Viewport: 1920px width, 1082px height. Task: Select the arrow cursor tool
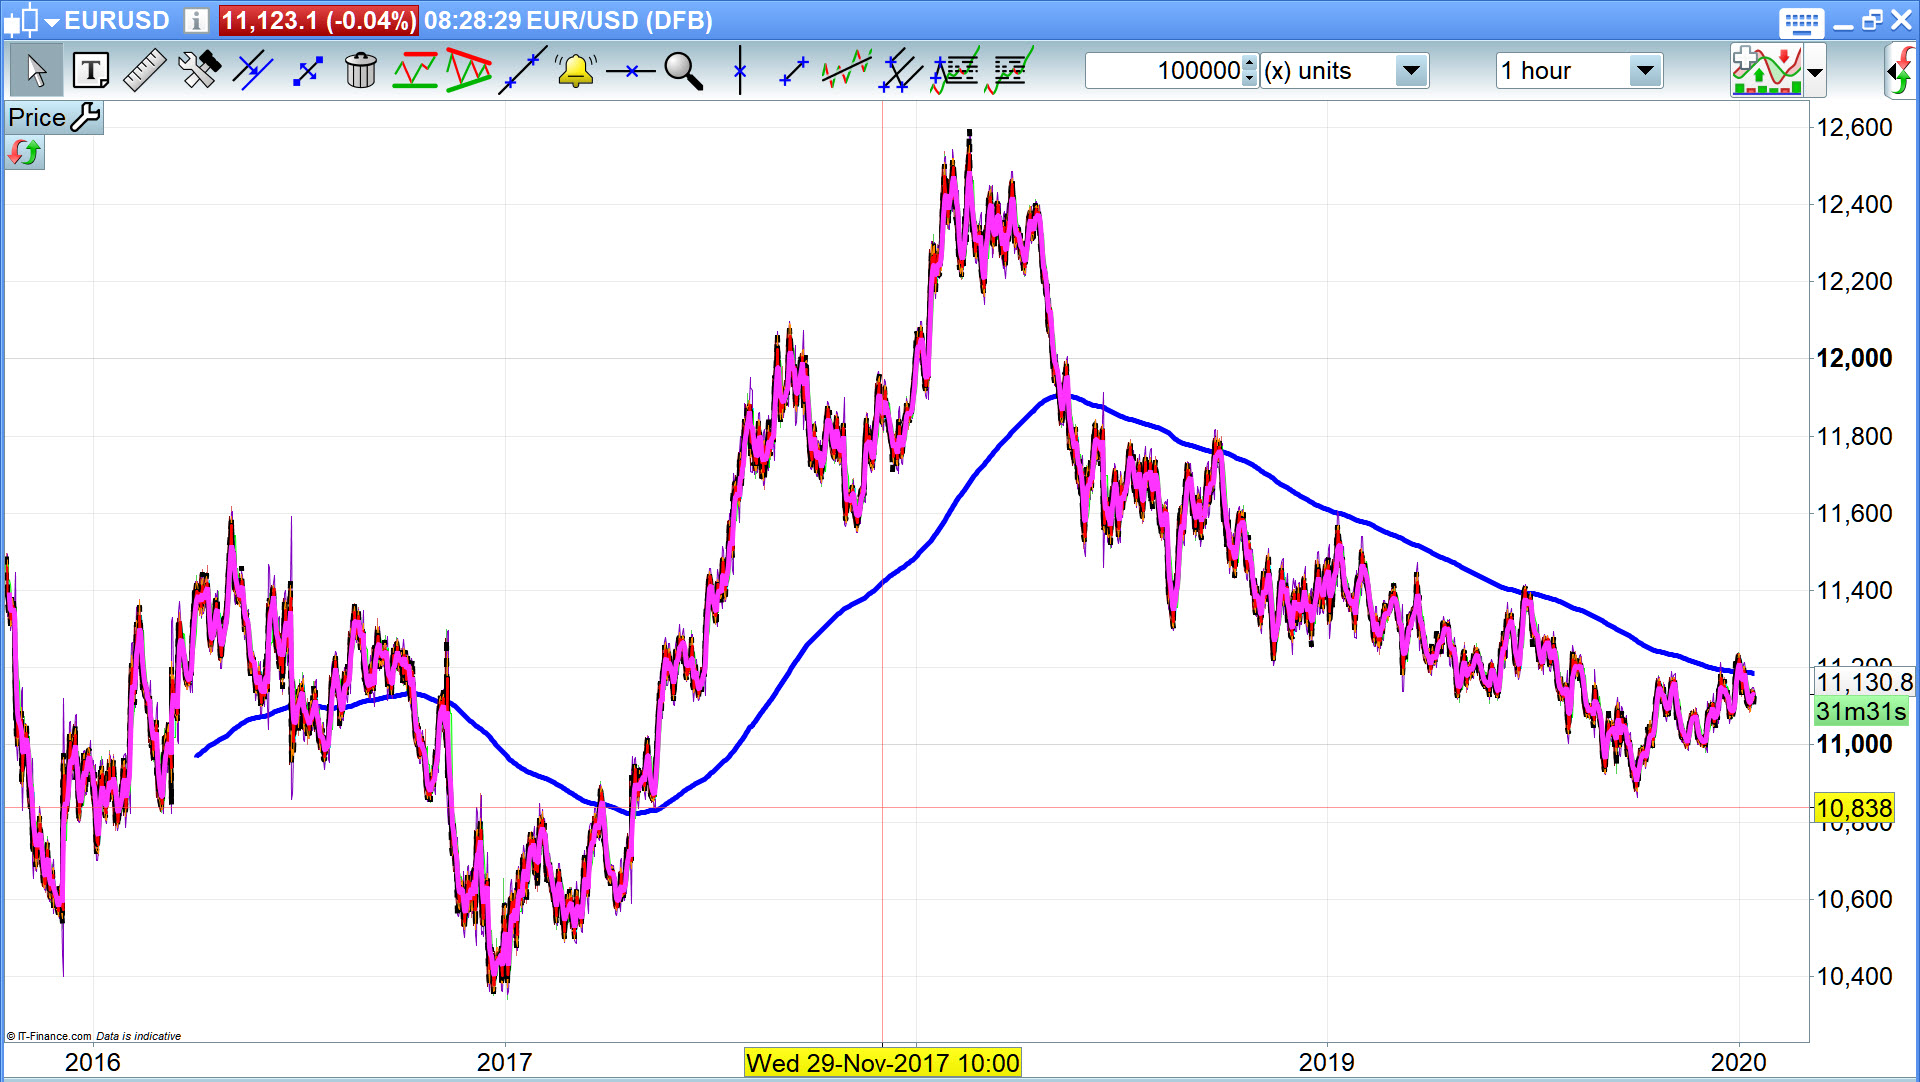(x=37, y=71)
